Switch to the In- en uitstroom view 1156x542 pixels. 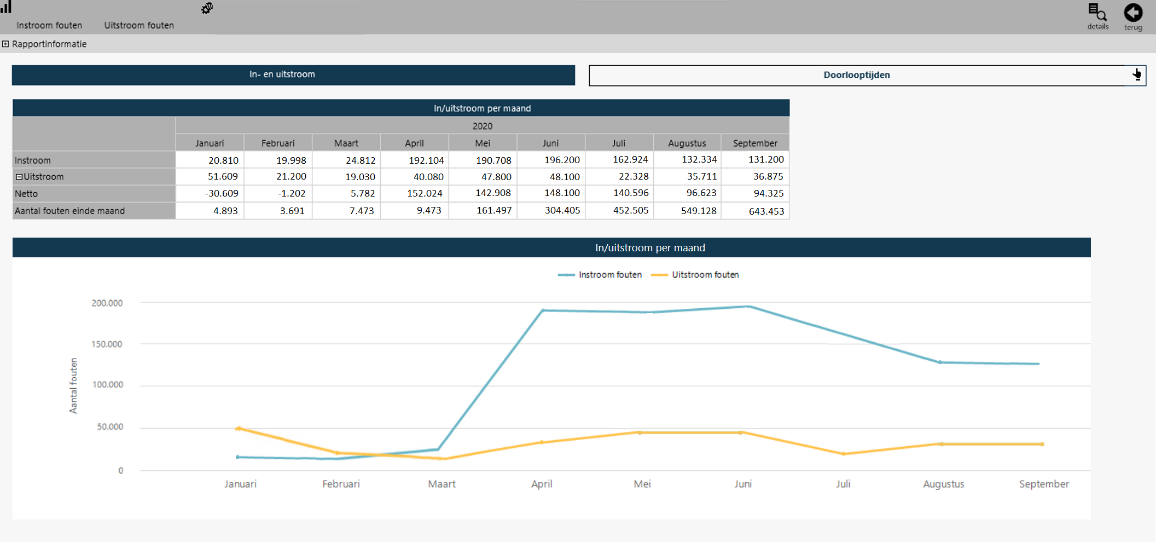(x=293, y=75)
